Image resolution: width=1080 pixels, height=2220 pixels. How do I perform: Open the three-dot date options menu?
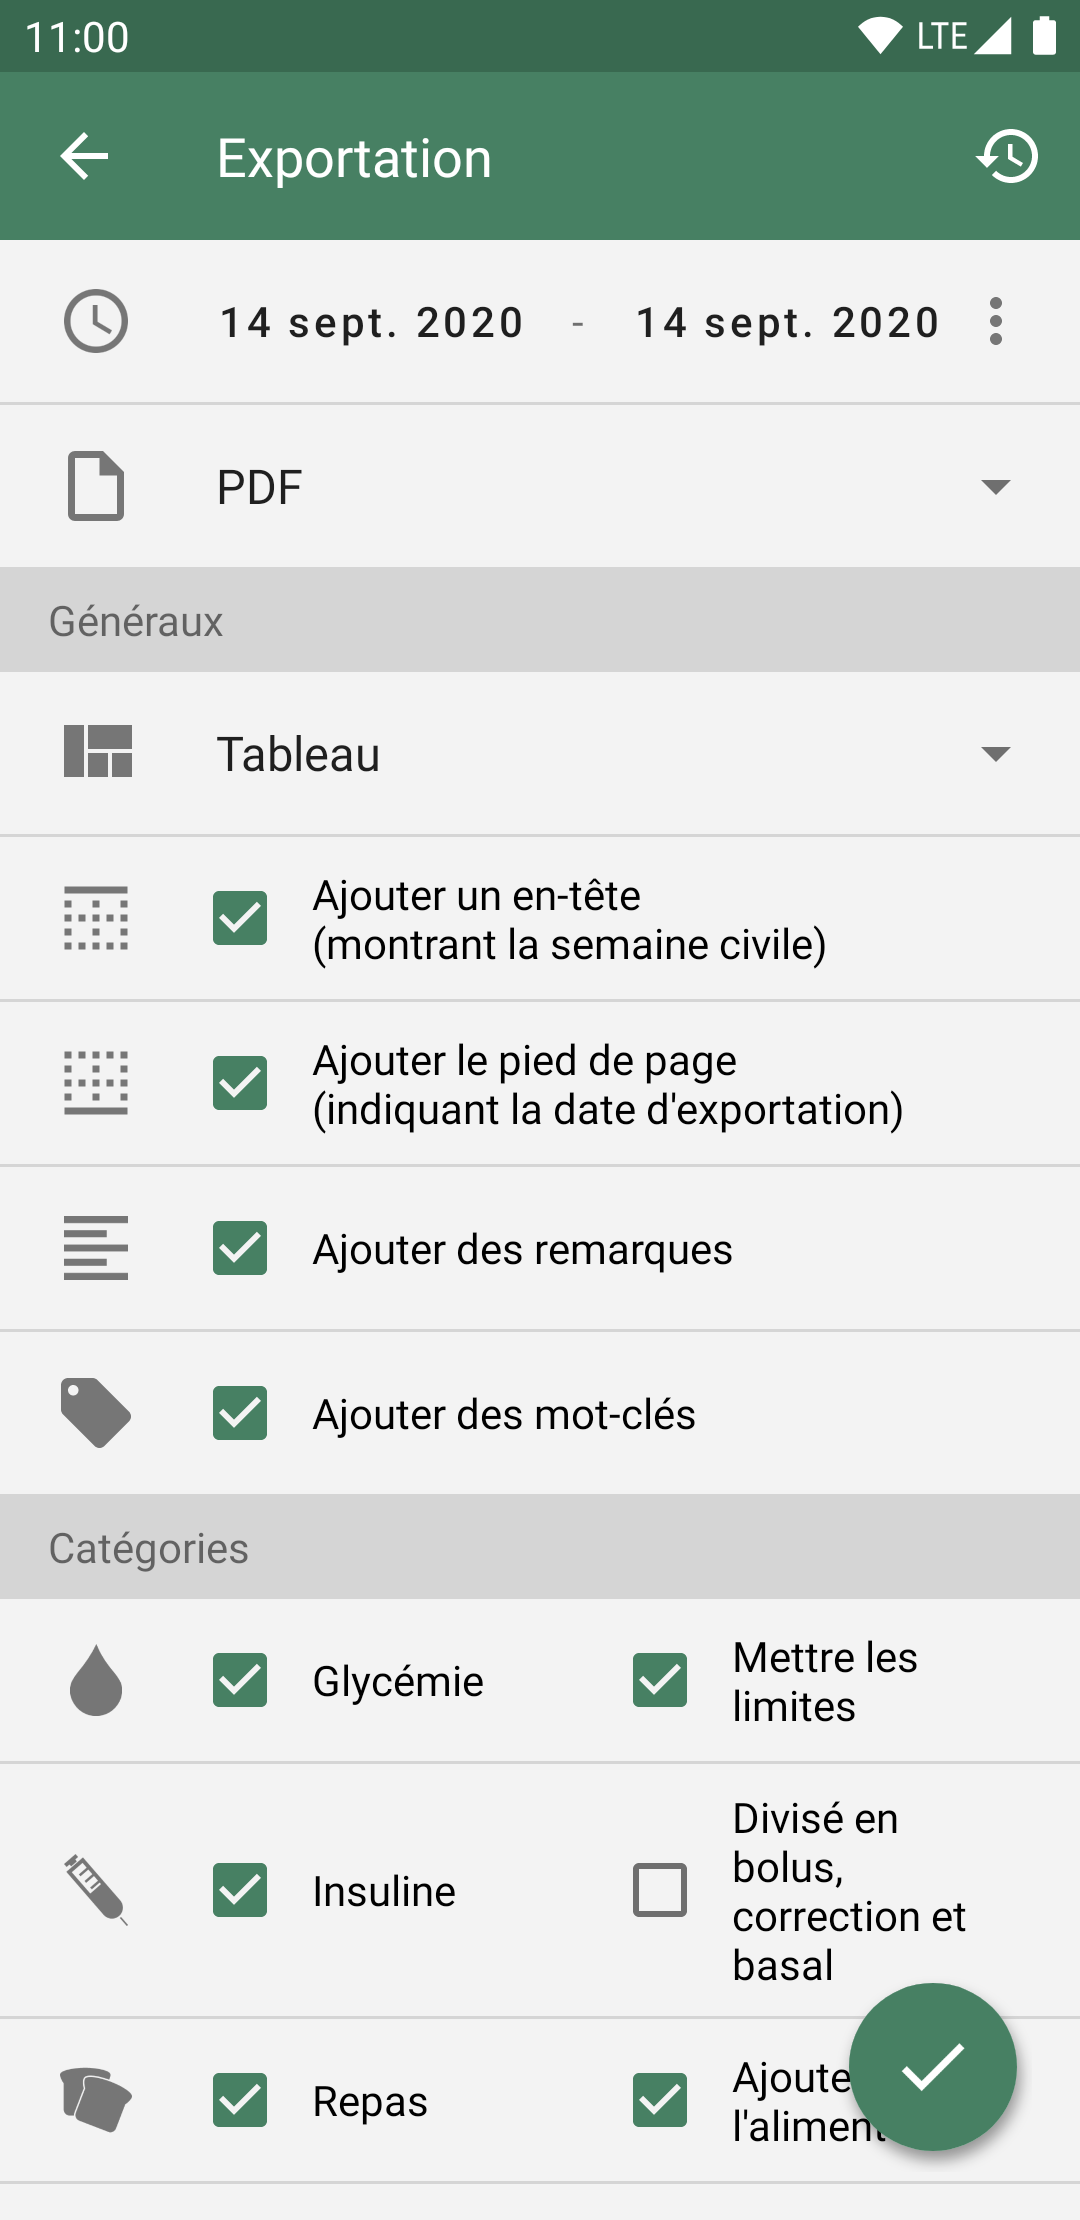click(x=995, y=322)
